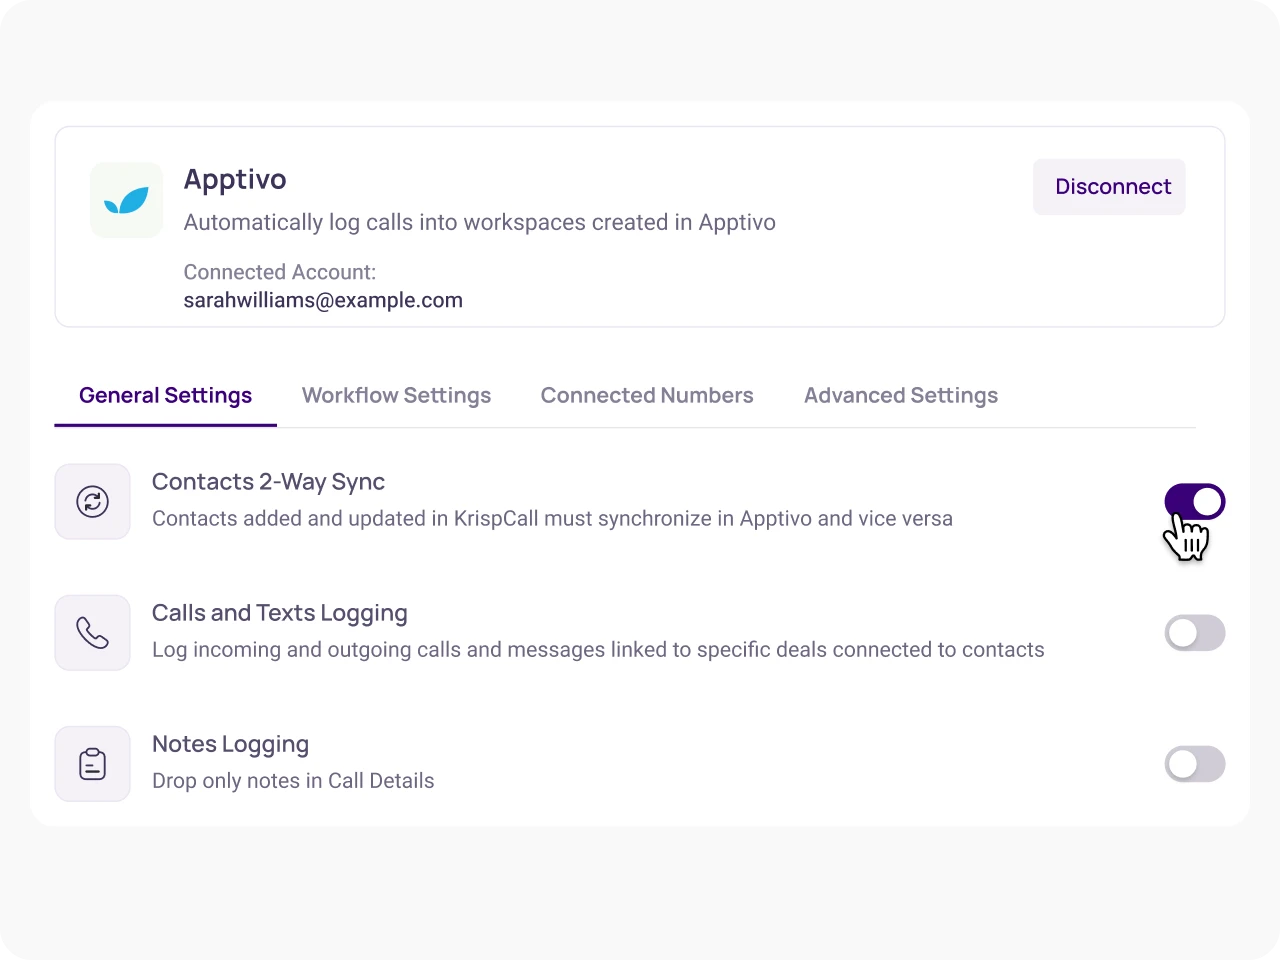Click the sarahwilliams@example.com account email
Image resolution: width=1280 pixels, height=960 pixels.
pyautogui.click(x=323, y=301)
